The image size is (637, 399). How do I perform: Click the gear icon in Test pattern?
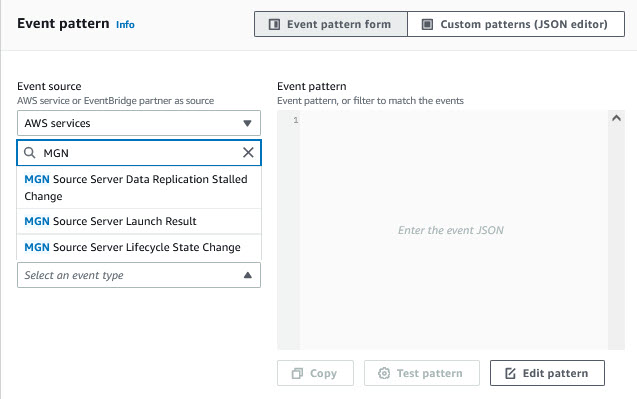tap(384, 373)
